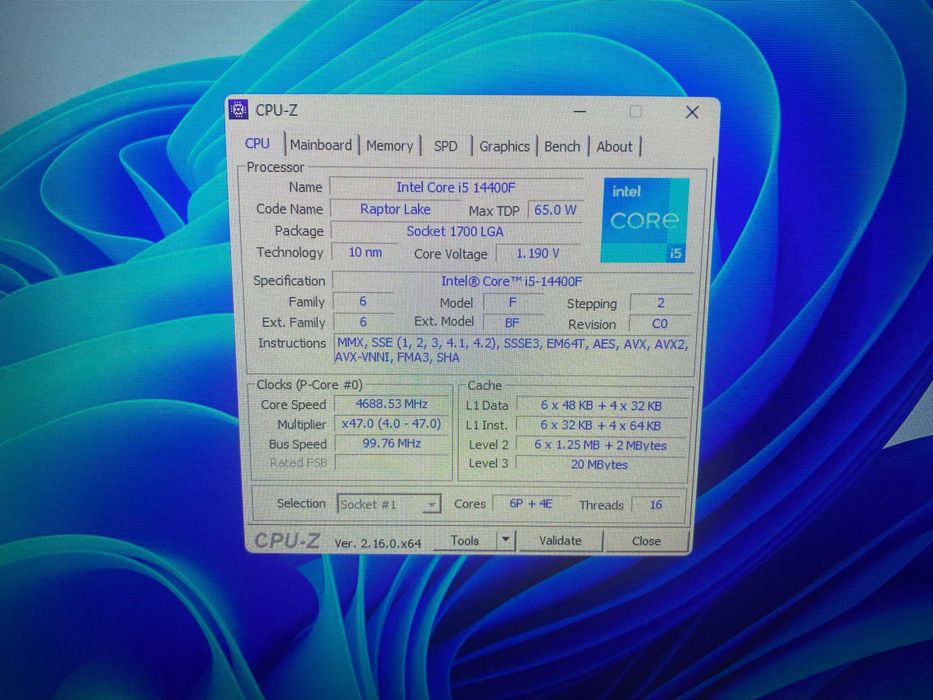Click Level 3 cache 20 MBytes value
933x700 pixels.
600,464
